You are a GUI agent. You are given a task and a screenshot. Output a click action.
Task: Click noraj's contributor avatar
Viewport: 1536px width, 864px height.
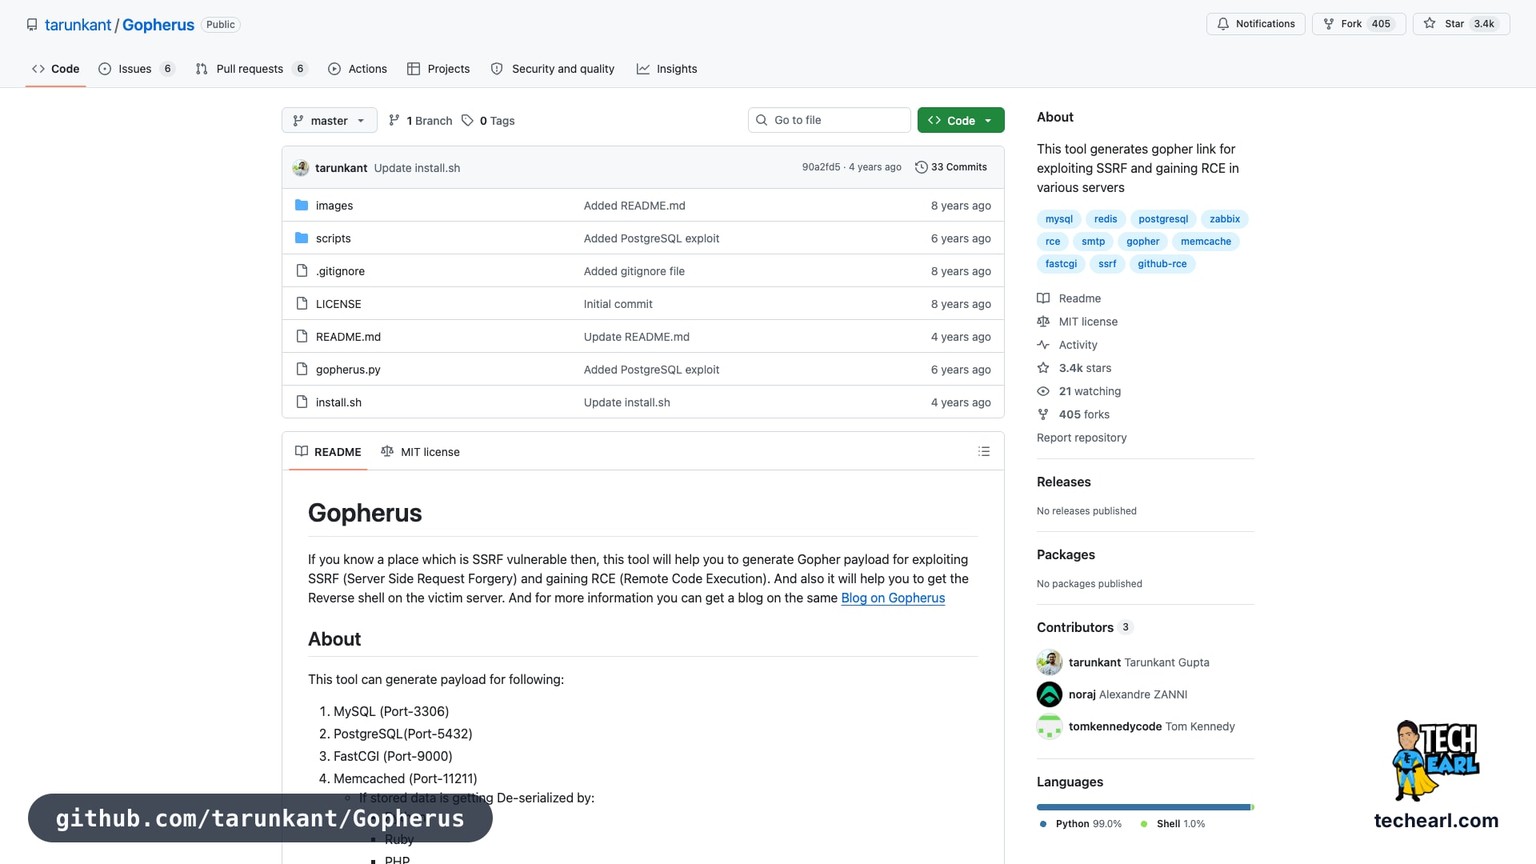pos(1049,694)
